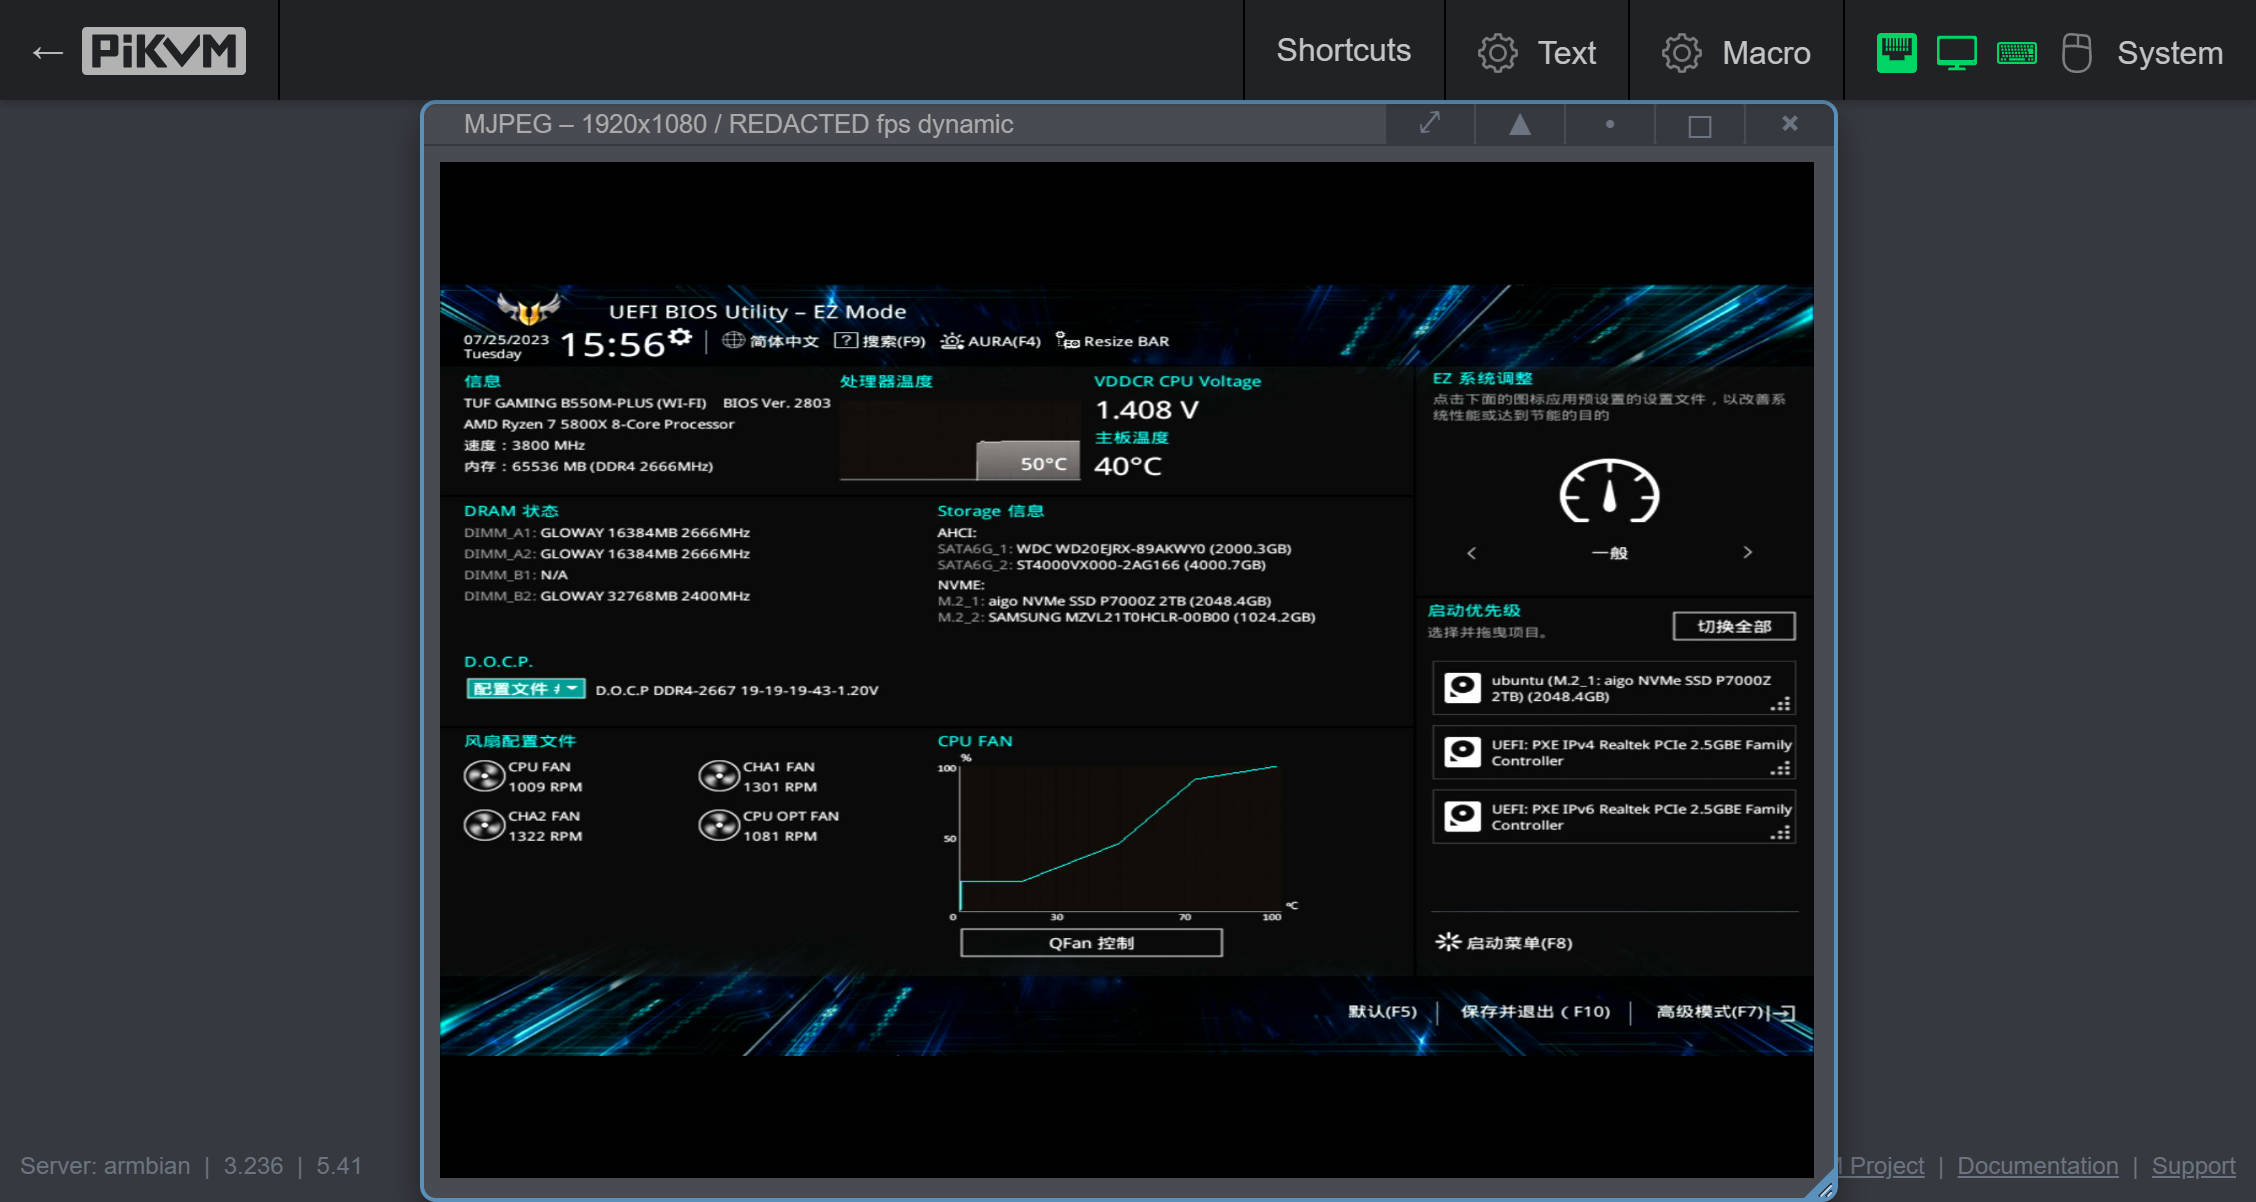Image resolution: width=2256 pixels, height=1202 pixels.
Task: Select ubuntu boot priority entry
Action: click(x=1613, y=688)
